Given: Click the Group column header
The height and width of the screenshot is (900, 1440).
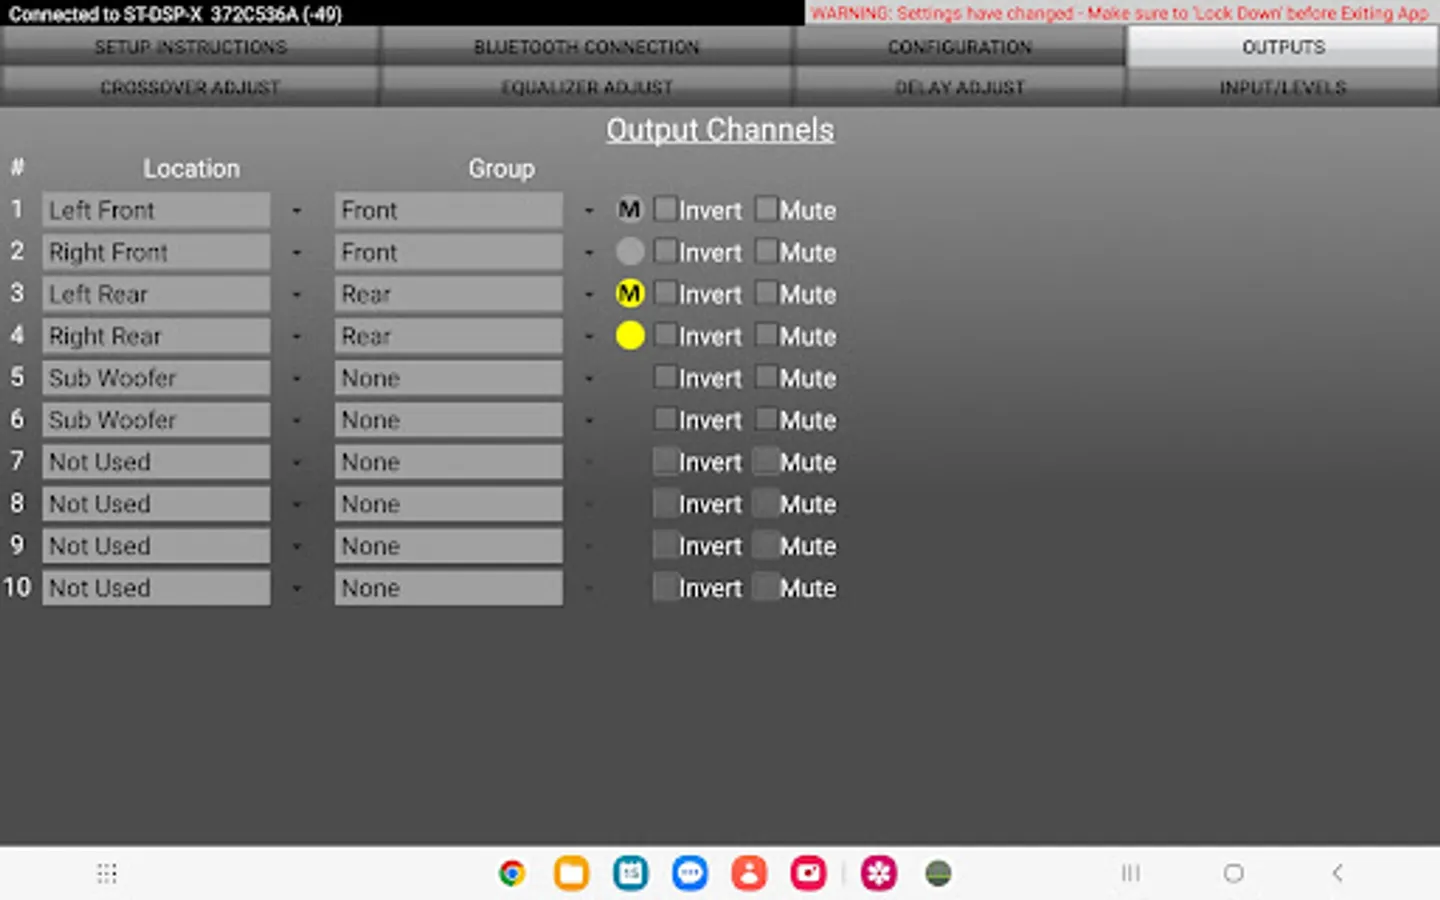Looking at the screenshot, I should click(501, 168).
